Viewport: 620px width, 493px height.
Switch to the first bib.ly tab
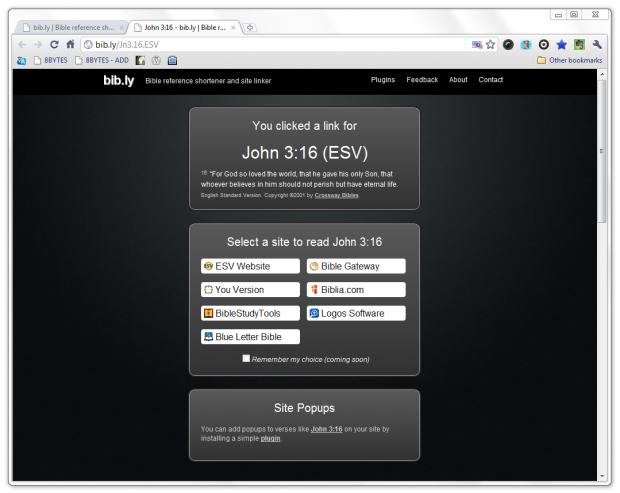point(71,28)
